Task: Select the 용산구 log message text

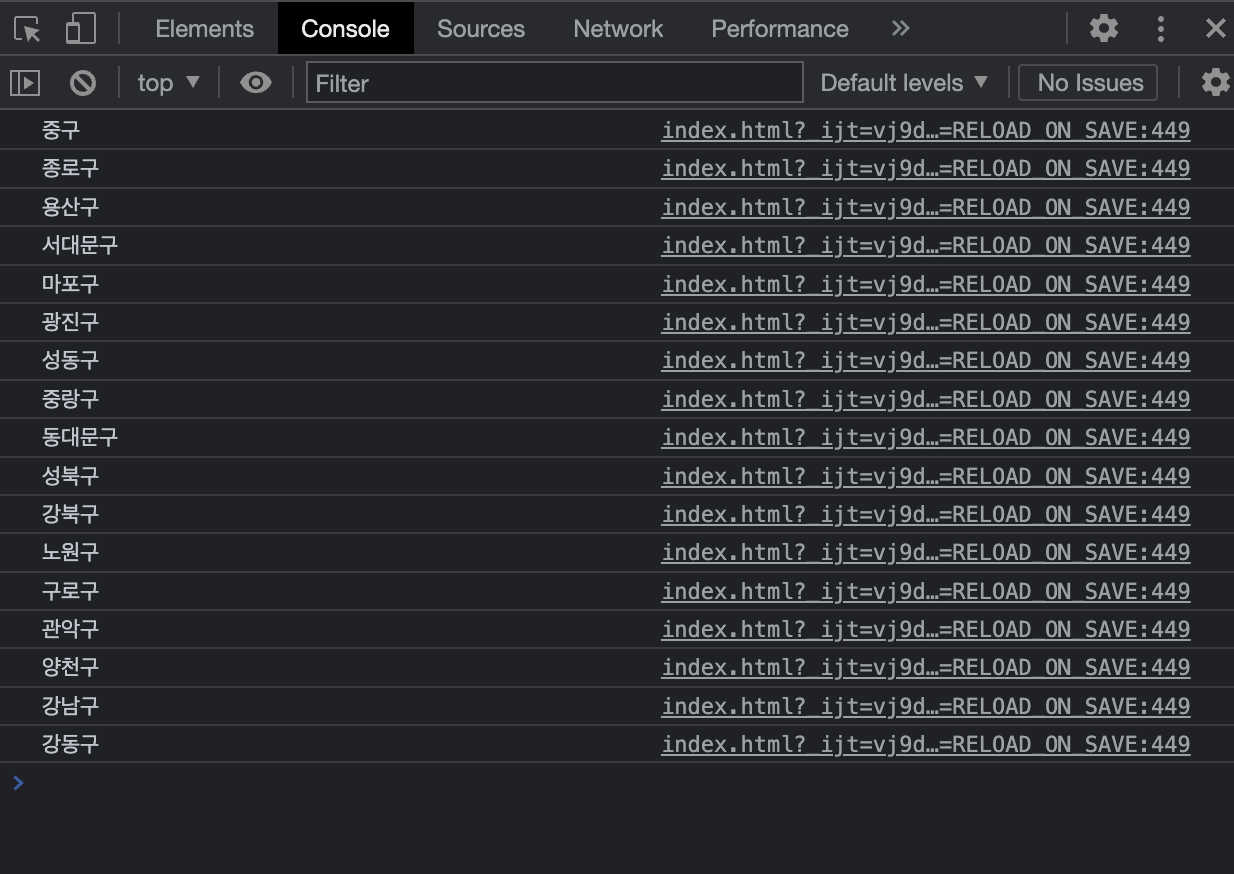Action: pos(70,207)
